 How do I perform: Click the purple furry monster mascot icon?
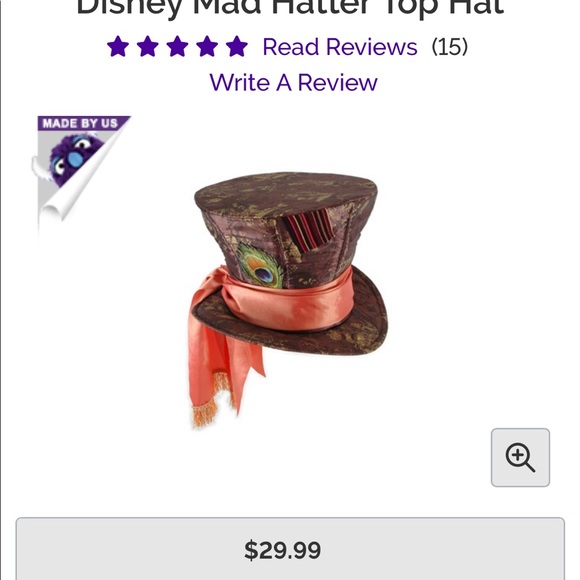75,159
